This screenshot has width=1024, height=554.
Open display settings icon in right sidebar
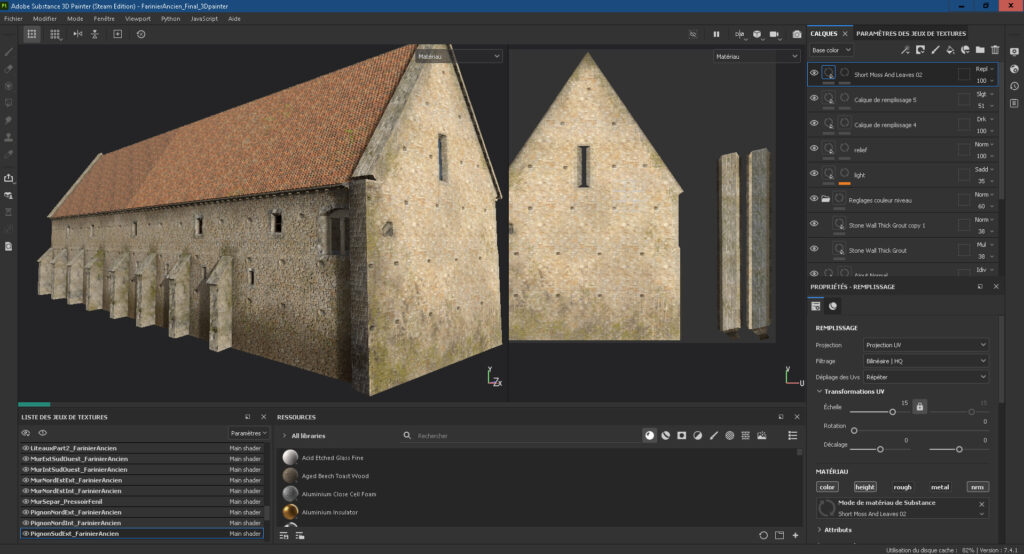1014,52
